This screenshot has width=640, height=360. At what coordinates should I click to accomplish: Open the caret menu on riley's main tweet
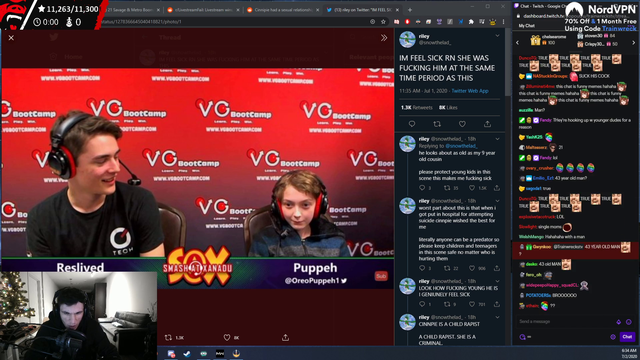pyautogui.click(x=497, y=36)
